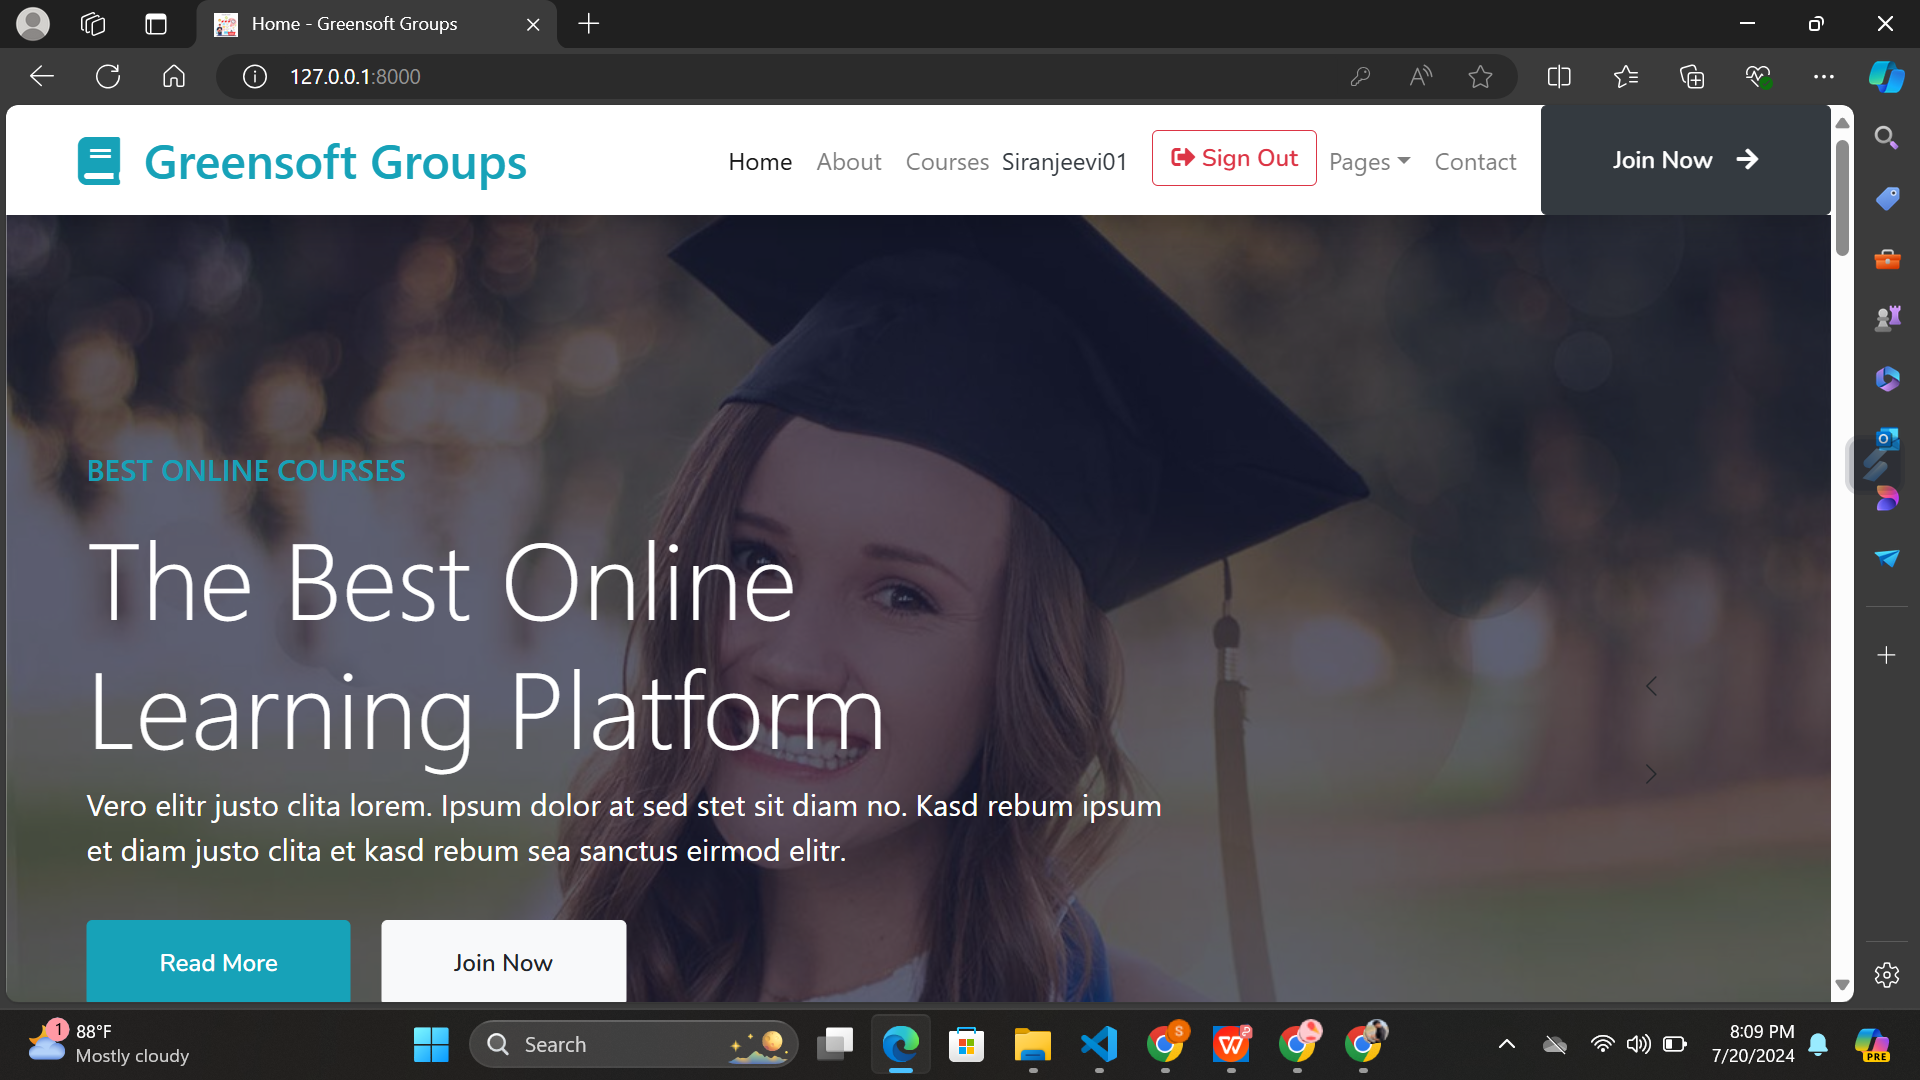Screen dimensions: 1920x1080
Task: Open the Shopping tag sidebar icon
Action: click(x=1887, y=198)
